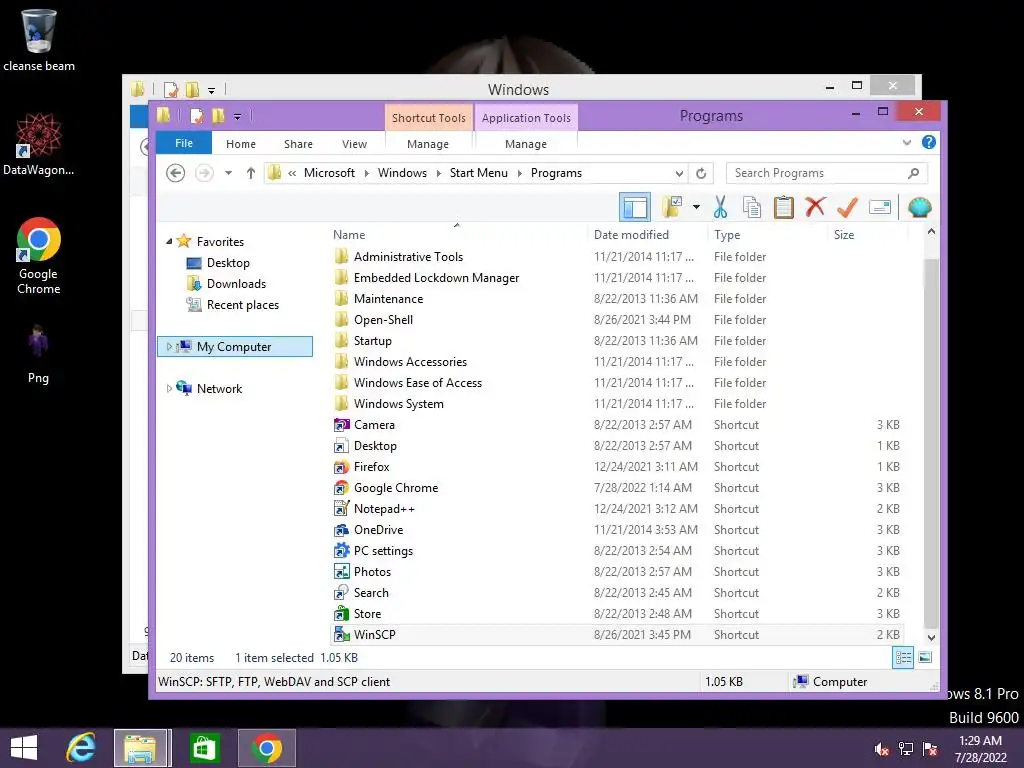Open Manage tab under Application Tools
This screenshot has height=768, width=1024.
(x=526, y=144)
